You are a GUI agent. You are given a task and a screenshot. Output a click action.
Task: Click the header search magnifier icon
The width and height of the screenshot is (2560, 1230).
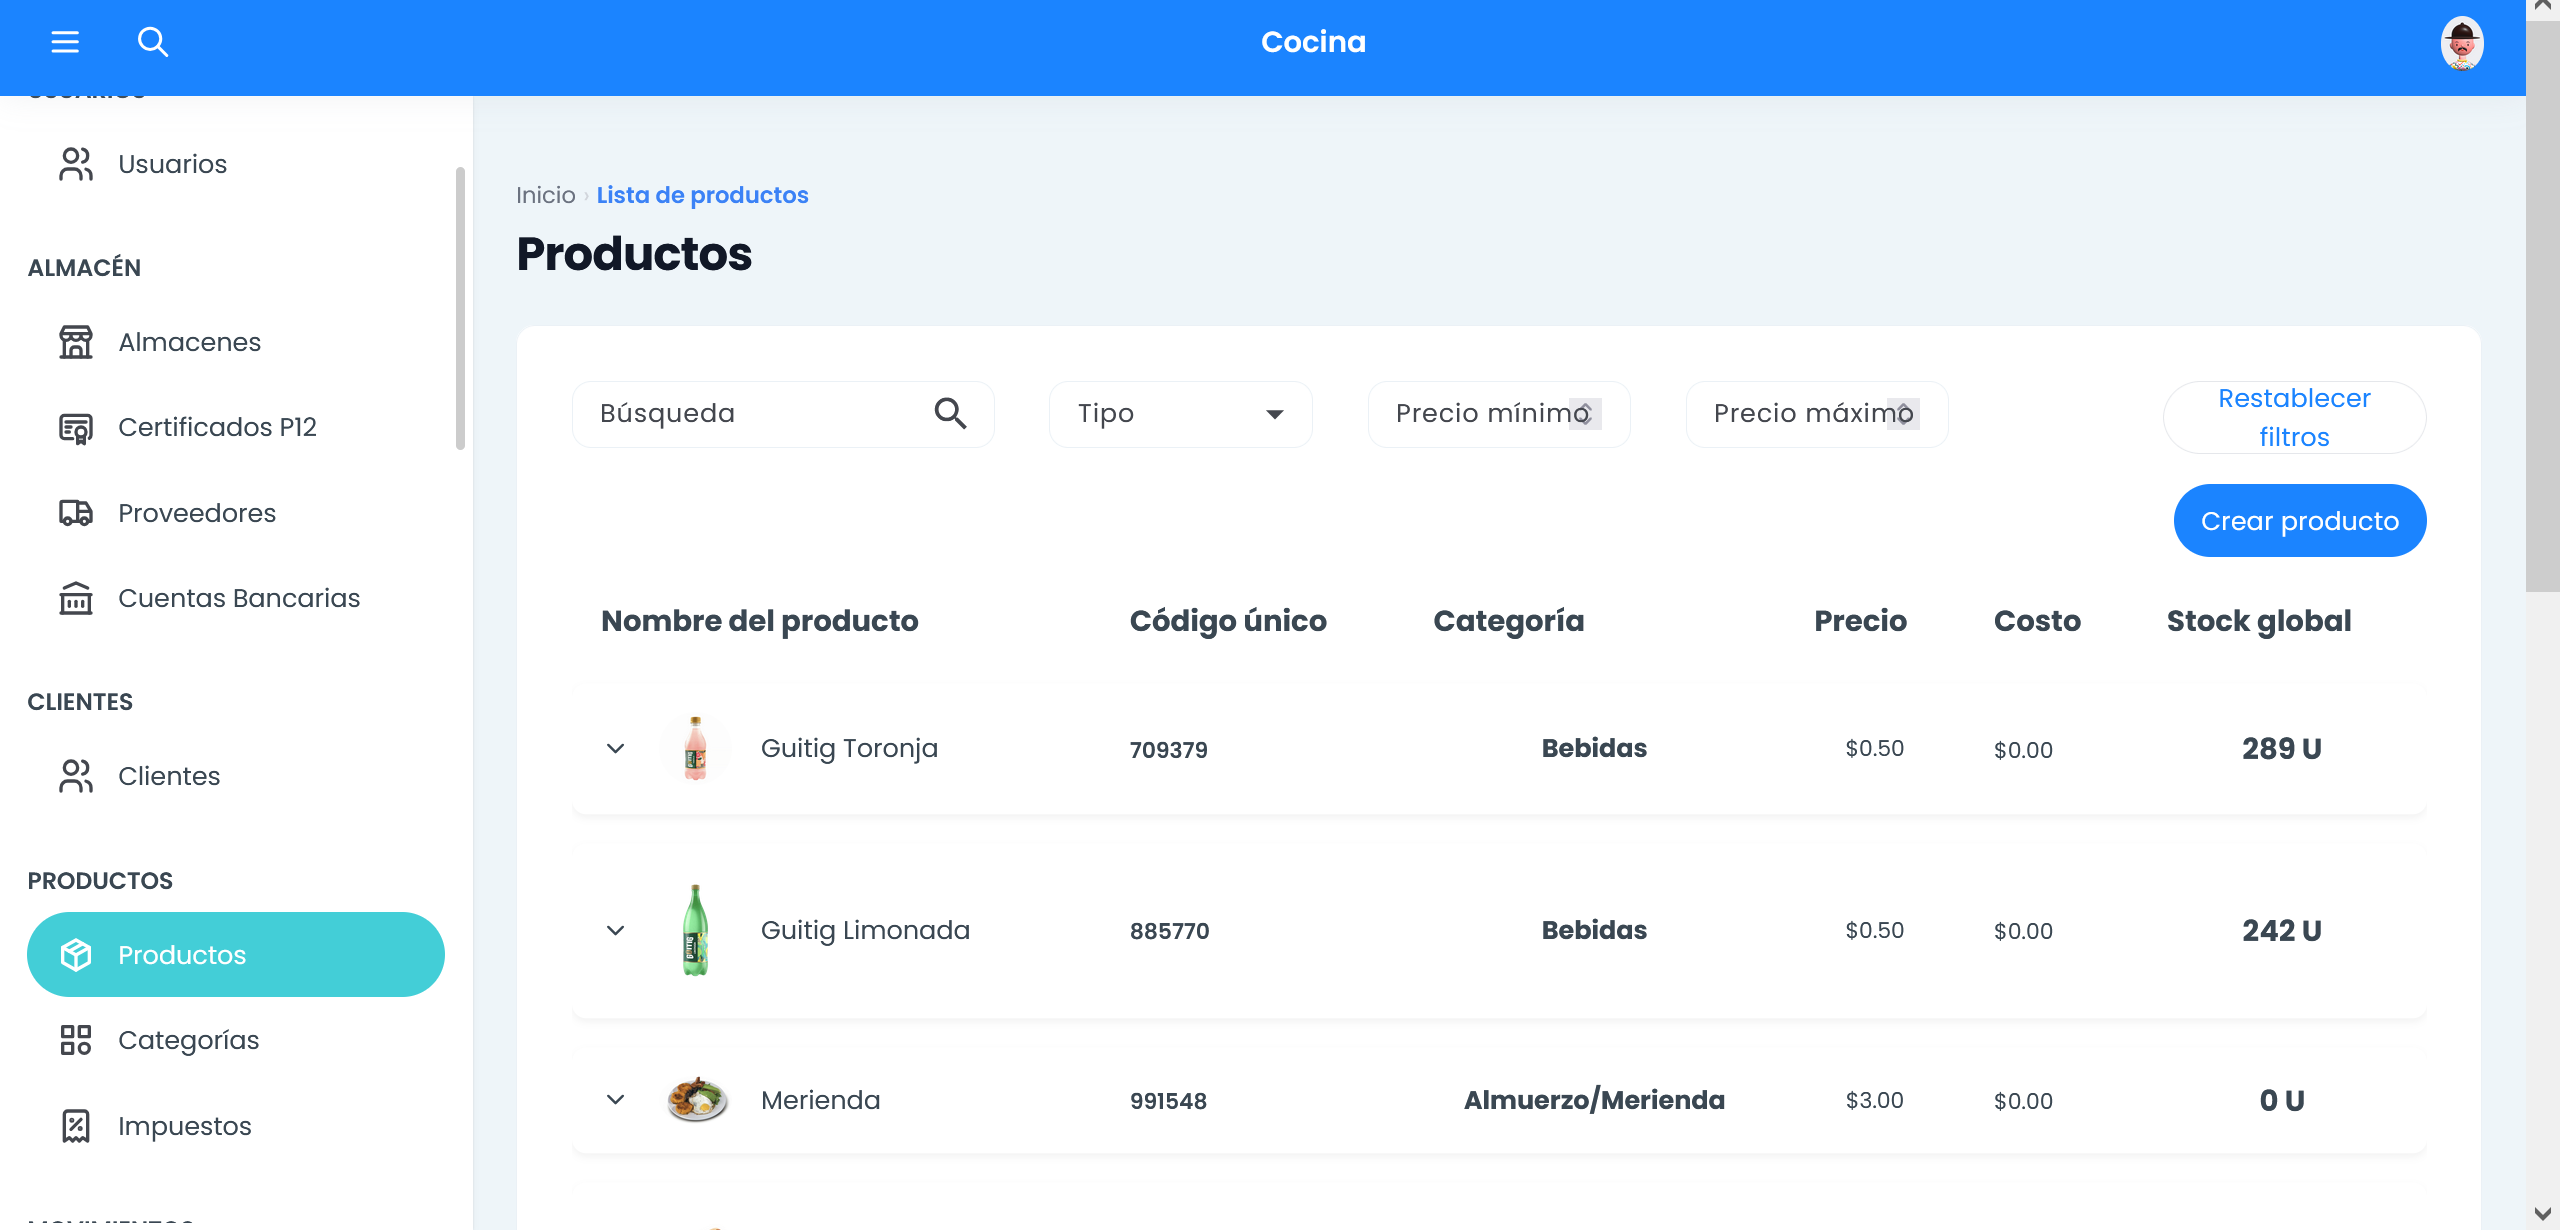[153, 42]
